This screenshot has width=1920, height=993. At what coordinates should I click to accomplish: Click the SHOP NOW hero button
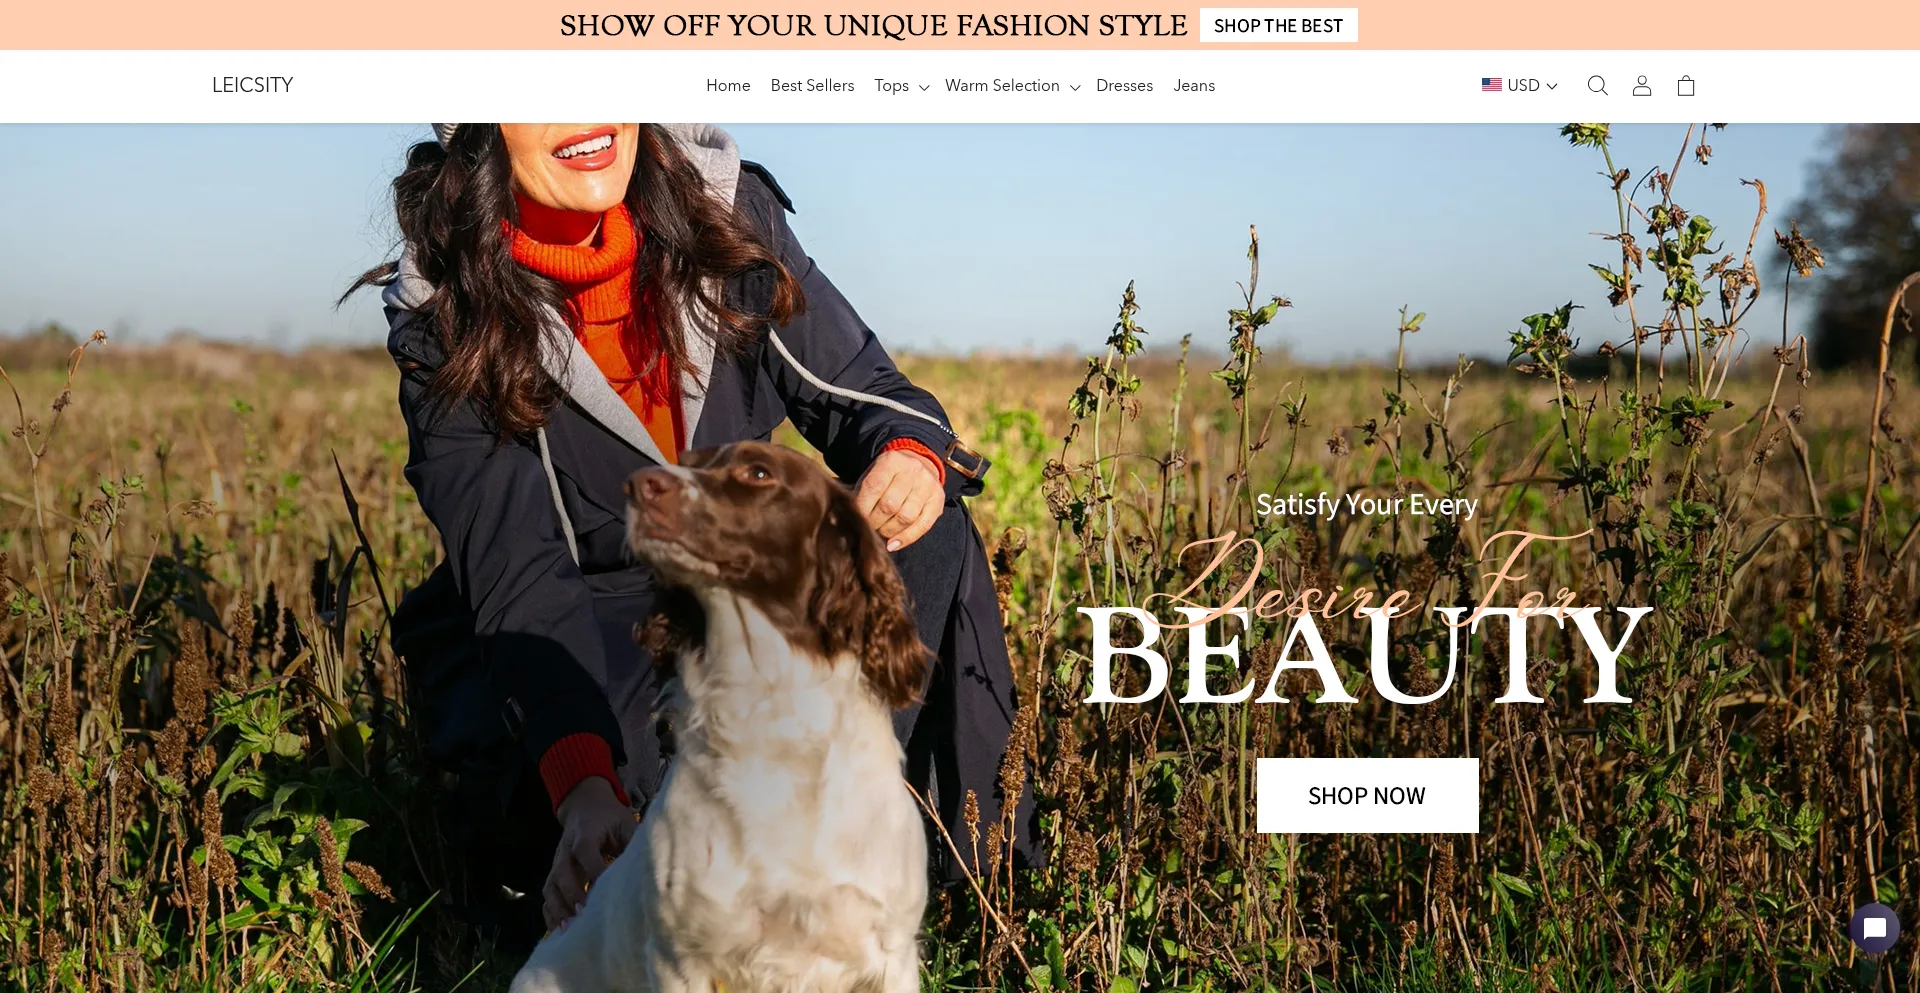pos(1367,795)
